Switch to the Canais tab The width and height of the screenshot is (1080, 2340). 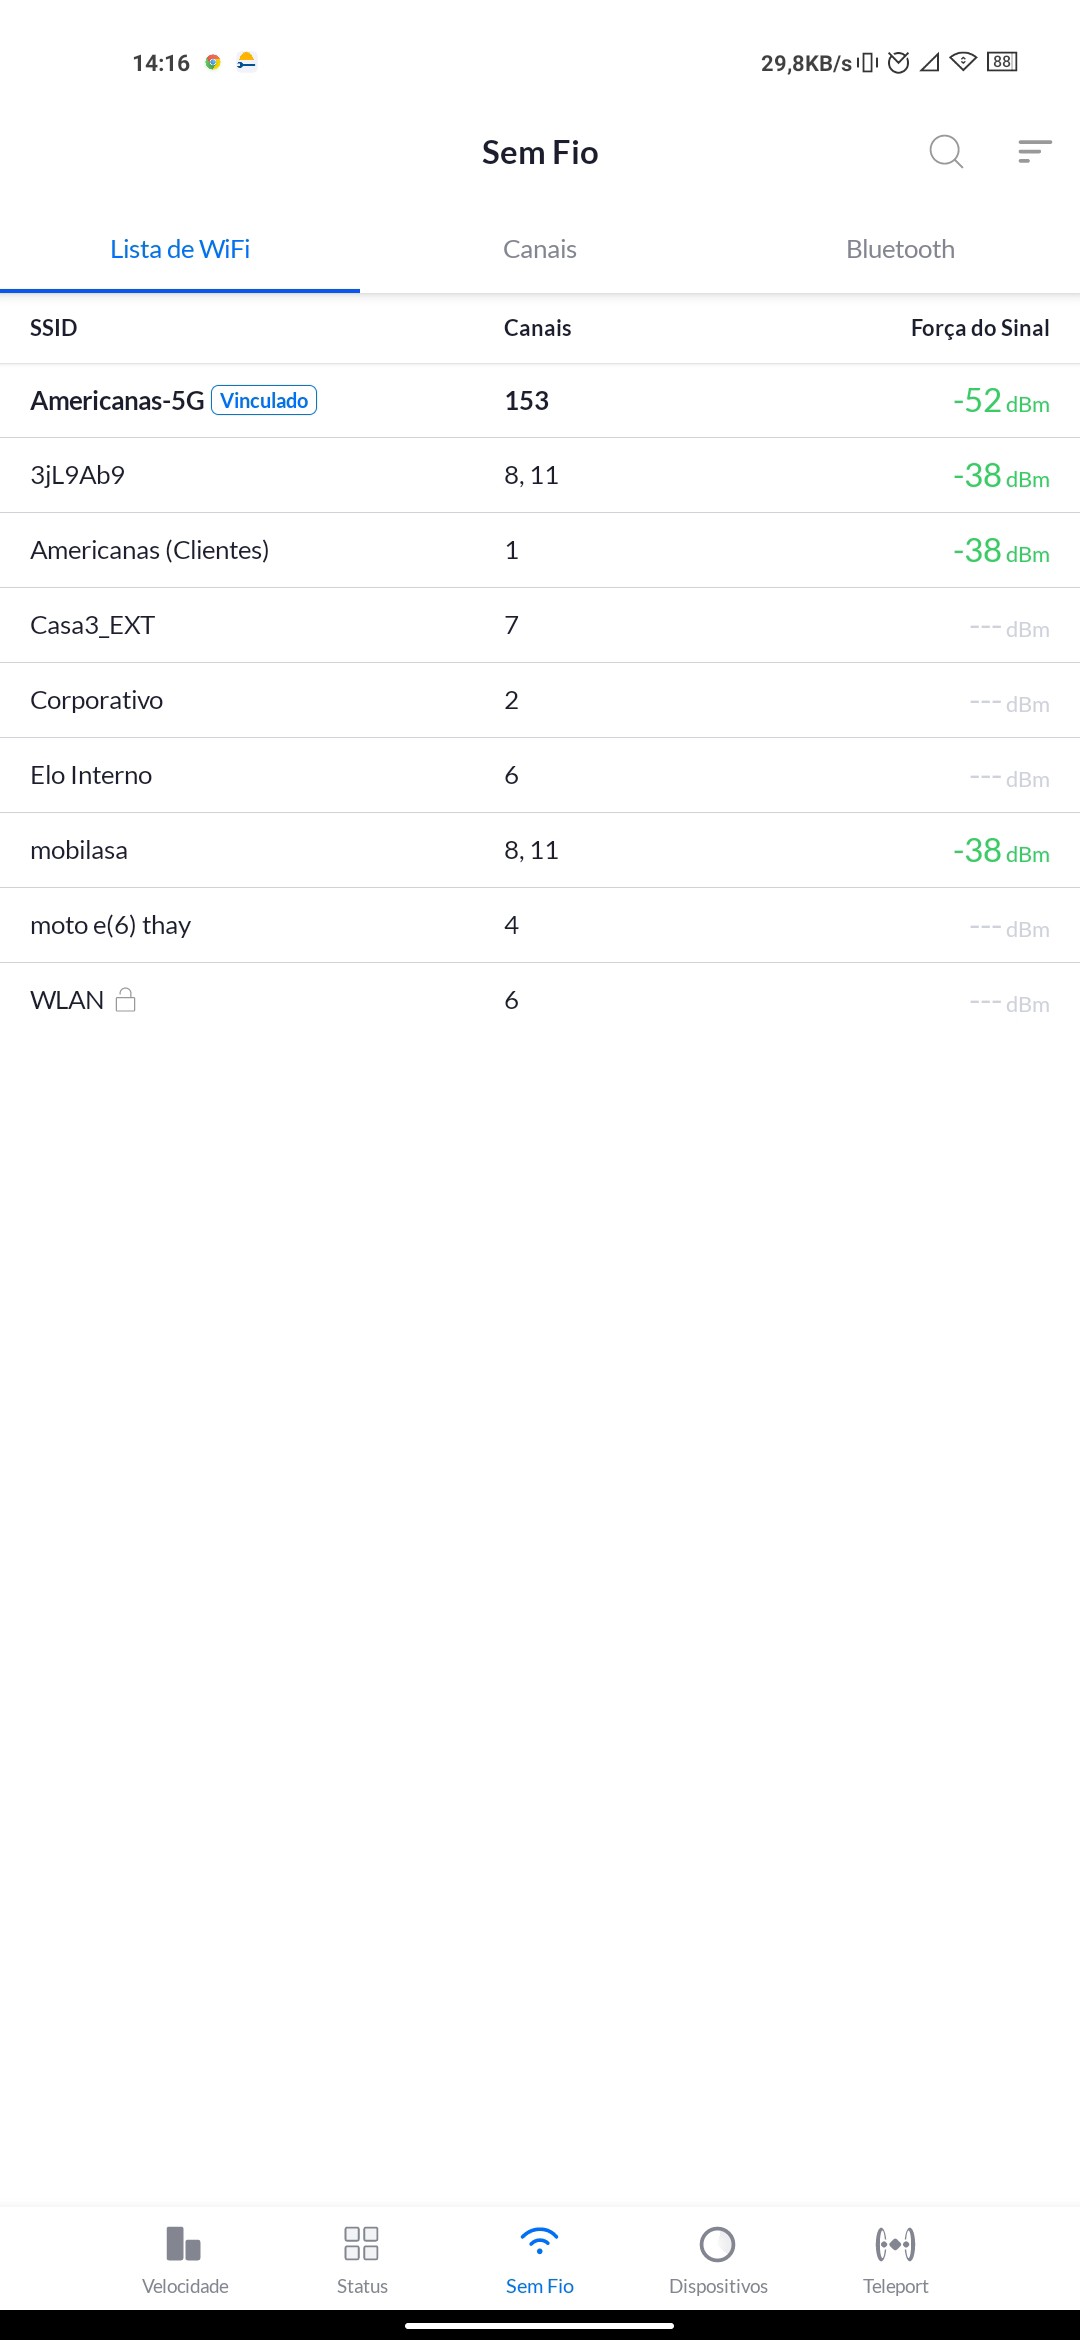[540, 249]
